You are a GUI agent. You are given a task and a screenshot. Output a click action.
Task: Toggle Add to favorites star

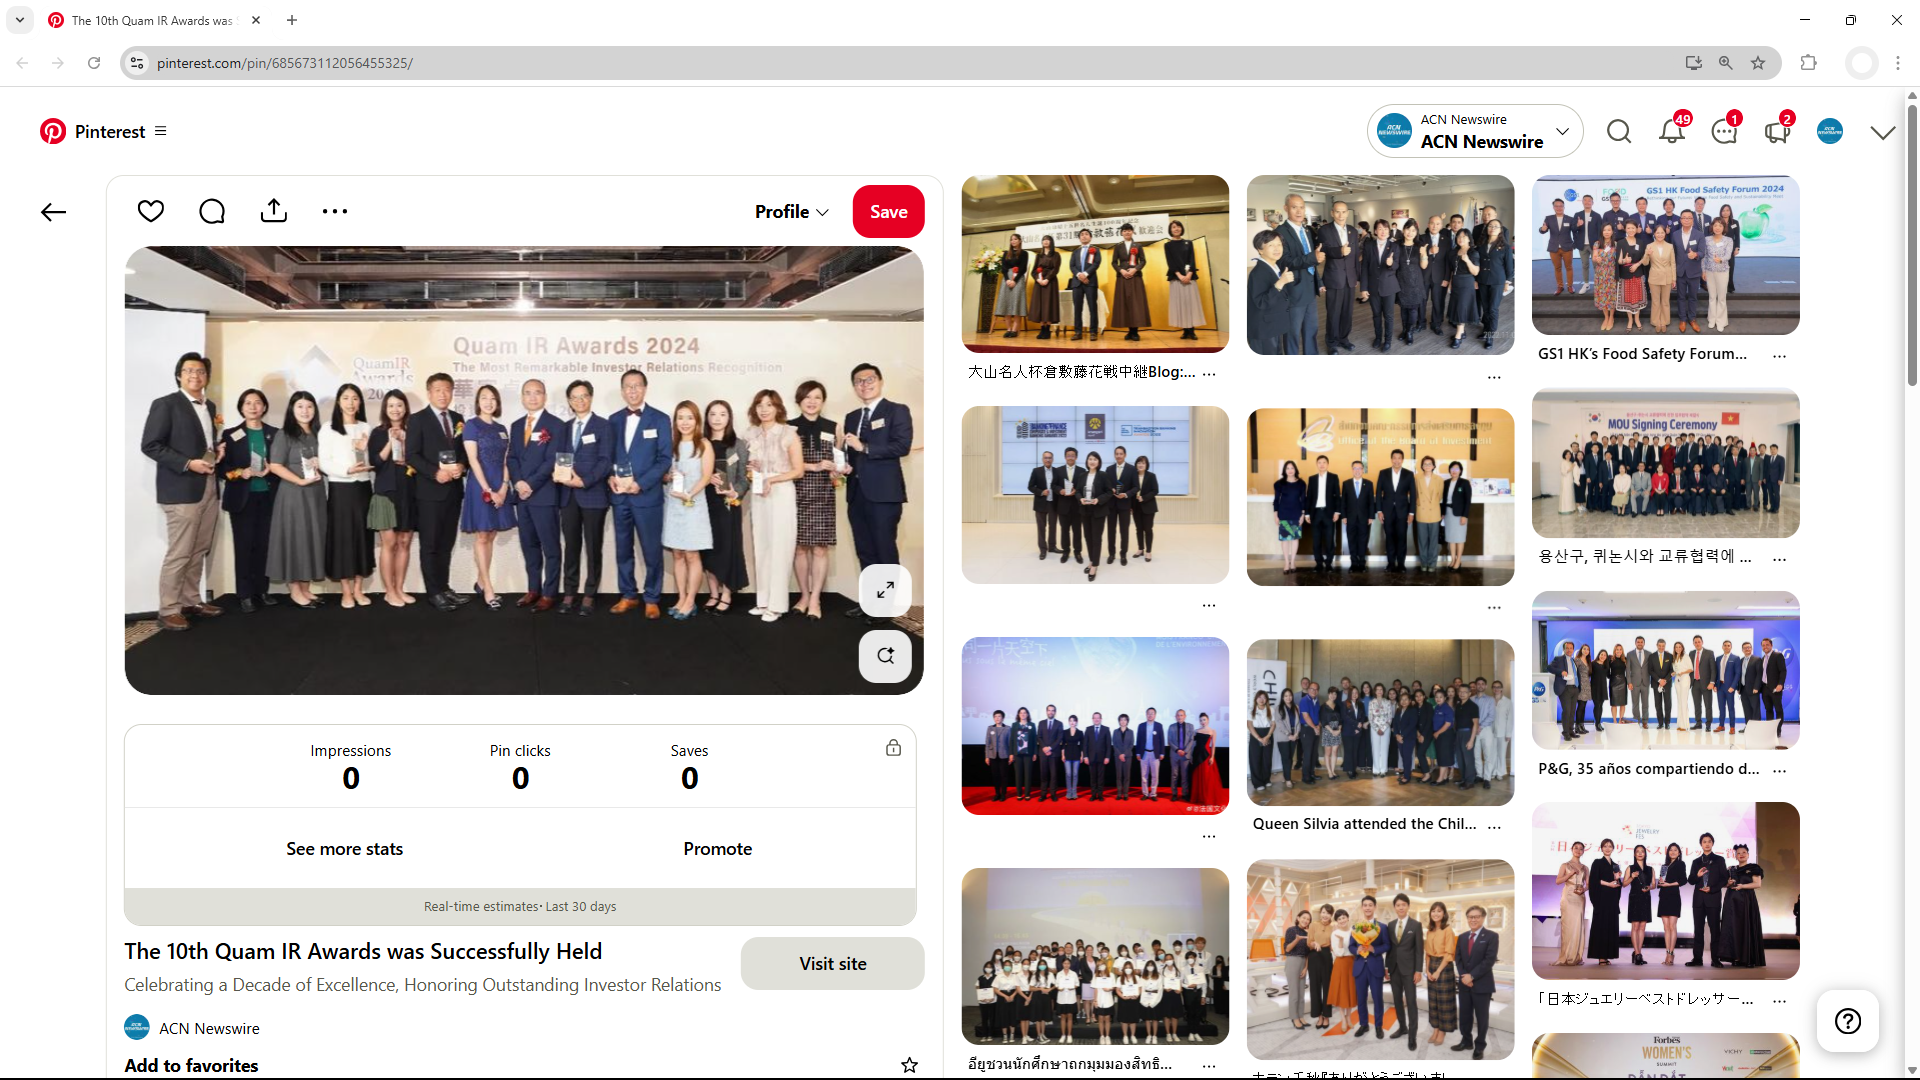[909, 1066]
